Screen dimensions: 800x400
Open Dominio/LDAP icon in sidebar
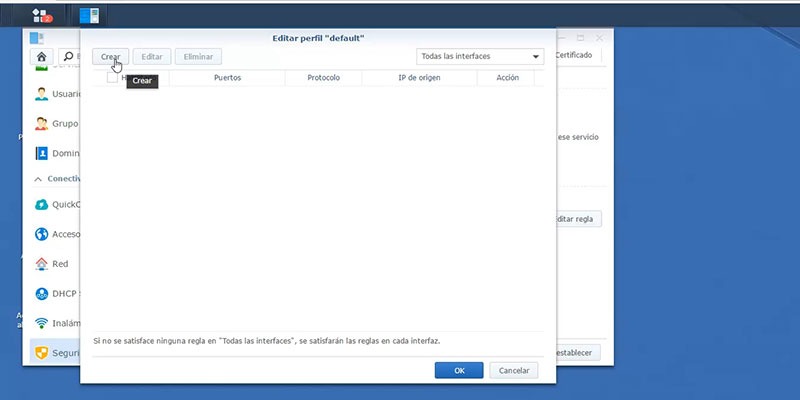41,153
